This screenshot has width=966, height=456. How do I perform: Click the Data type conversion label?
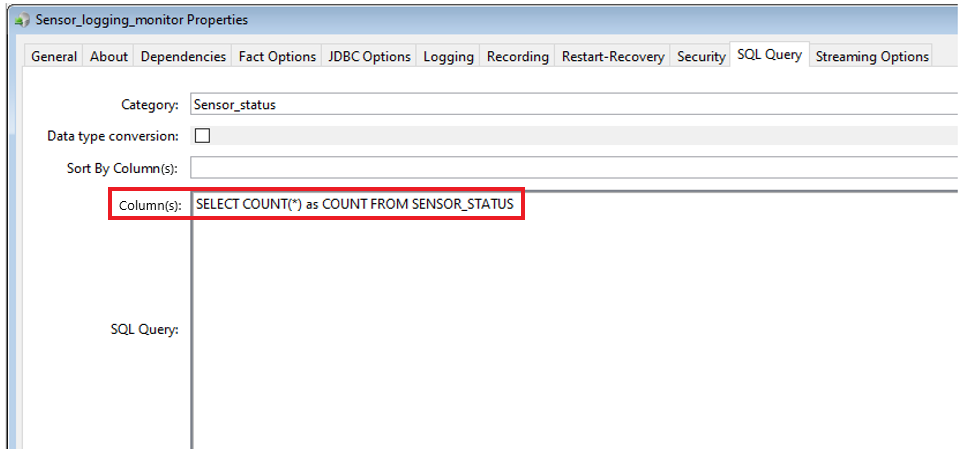[113, 136]
